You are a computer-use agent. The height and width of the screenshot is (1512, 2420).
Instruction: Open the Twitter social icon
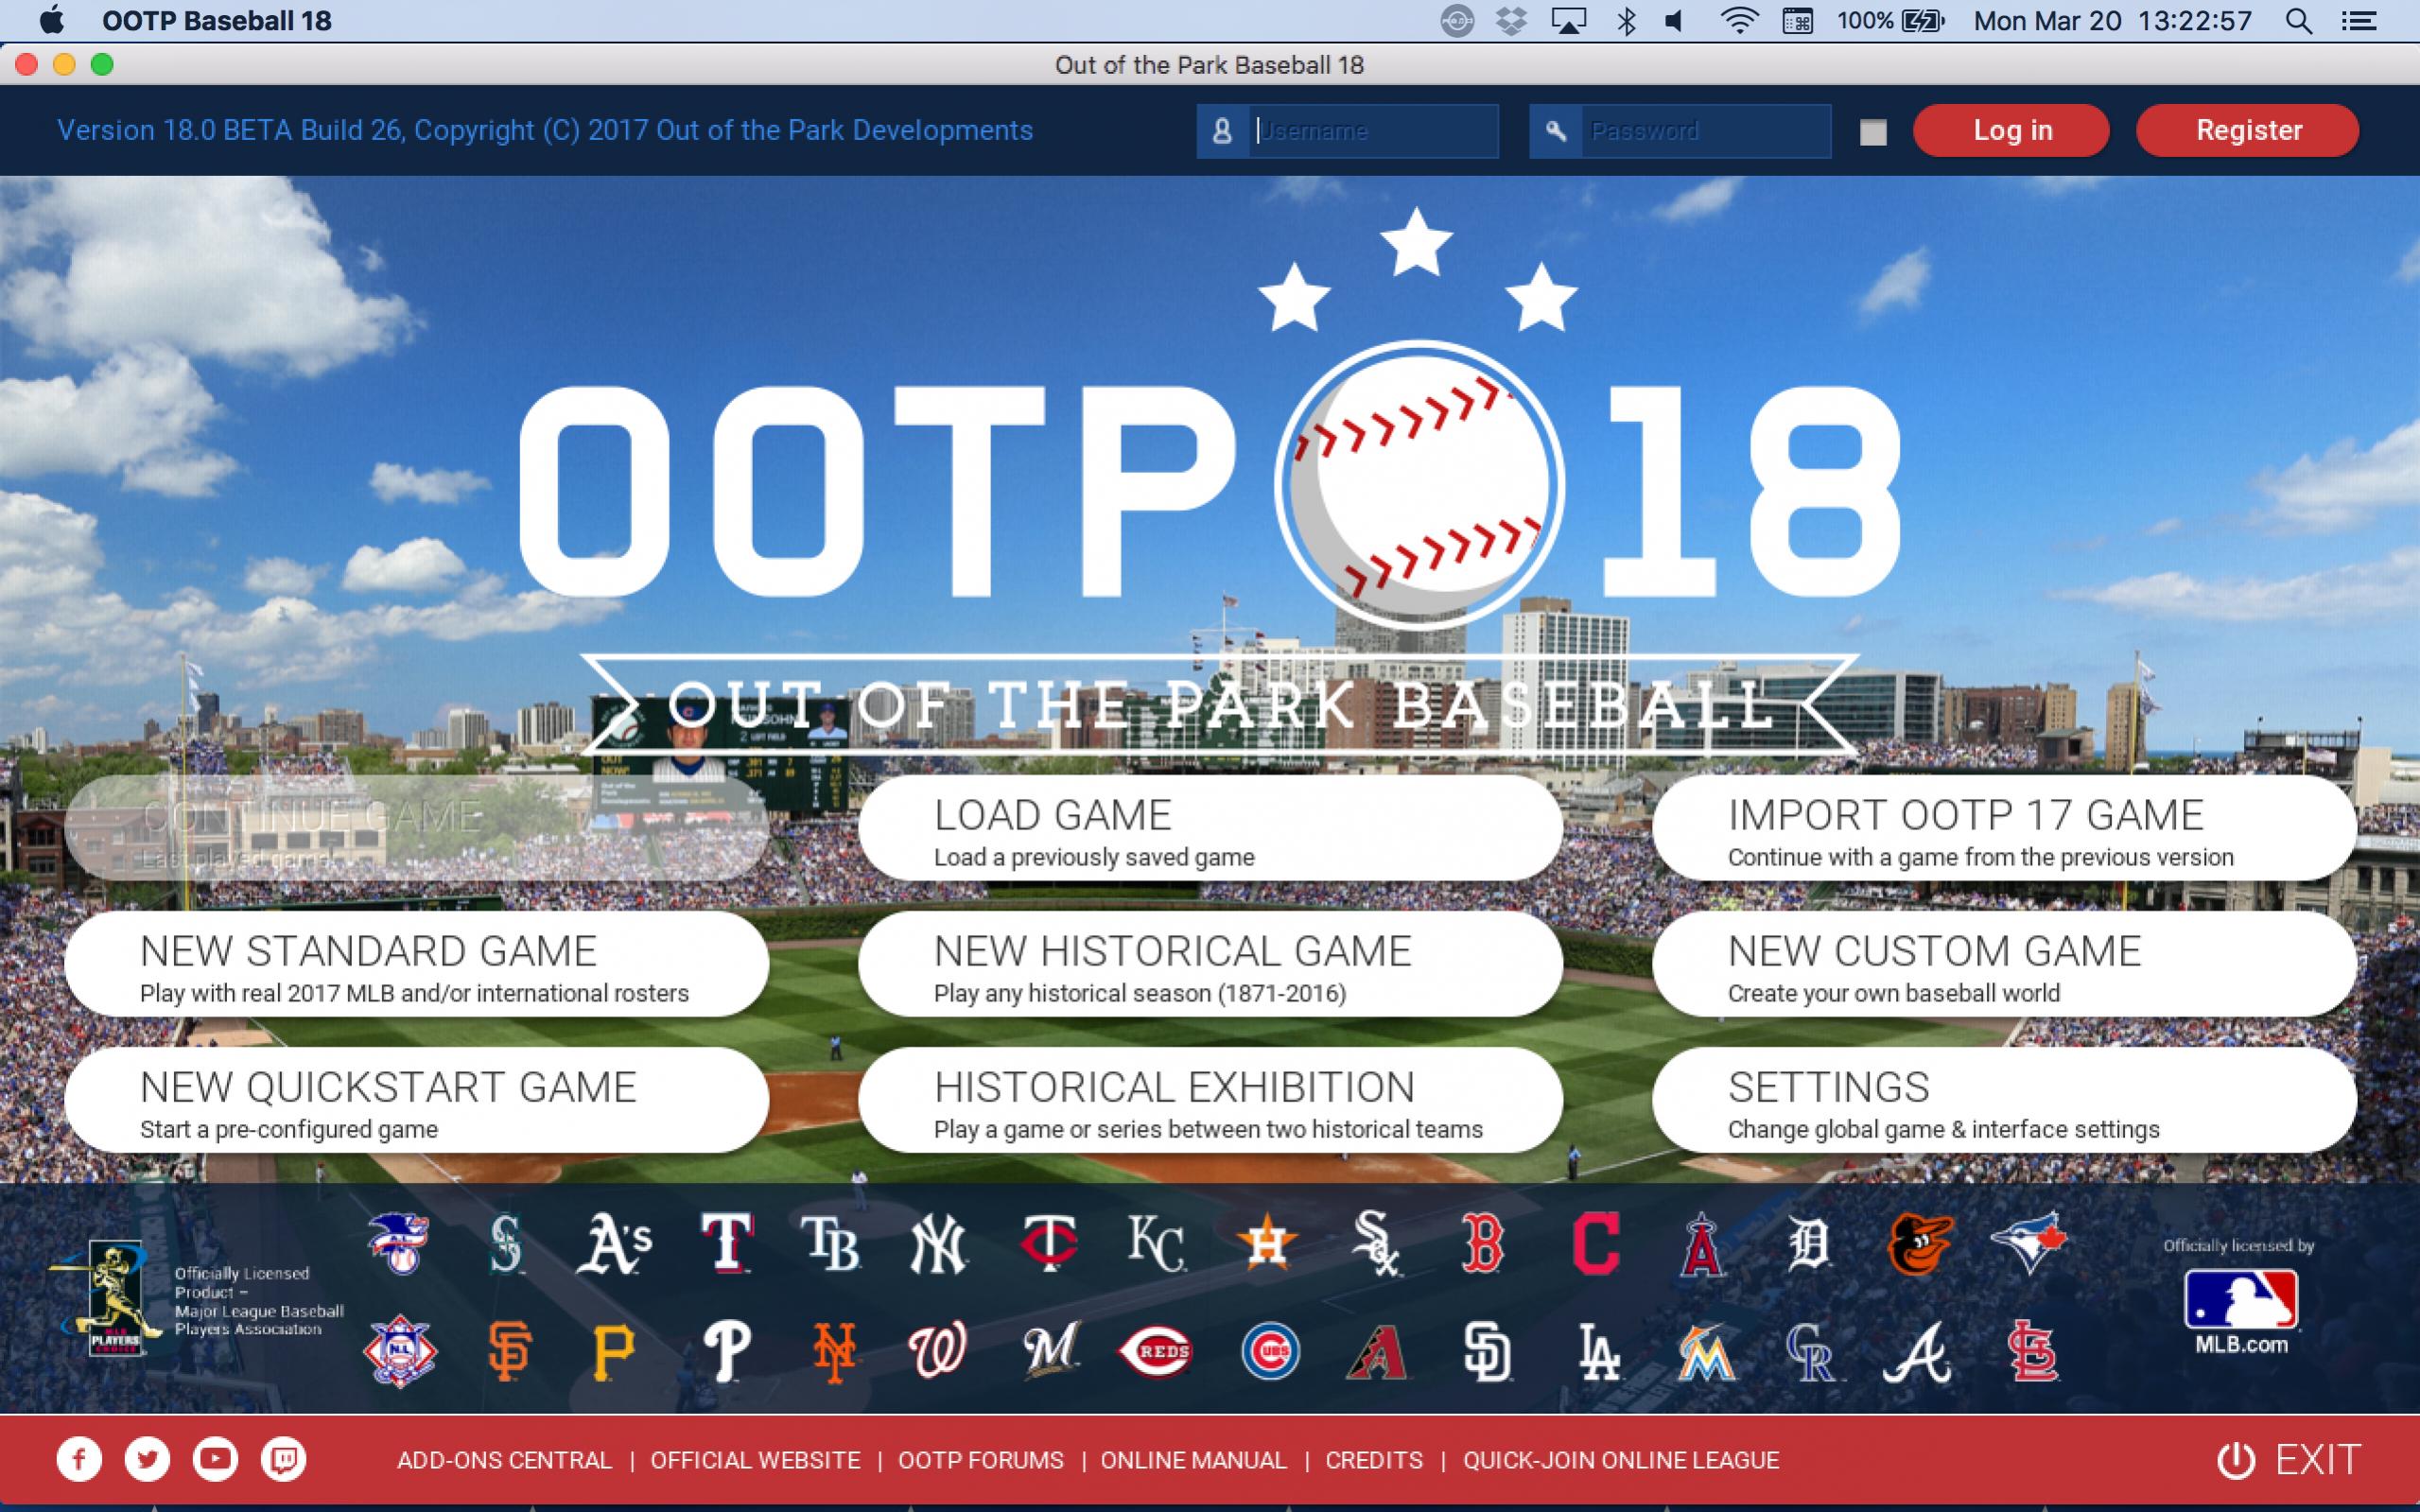coord(147,1459)
